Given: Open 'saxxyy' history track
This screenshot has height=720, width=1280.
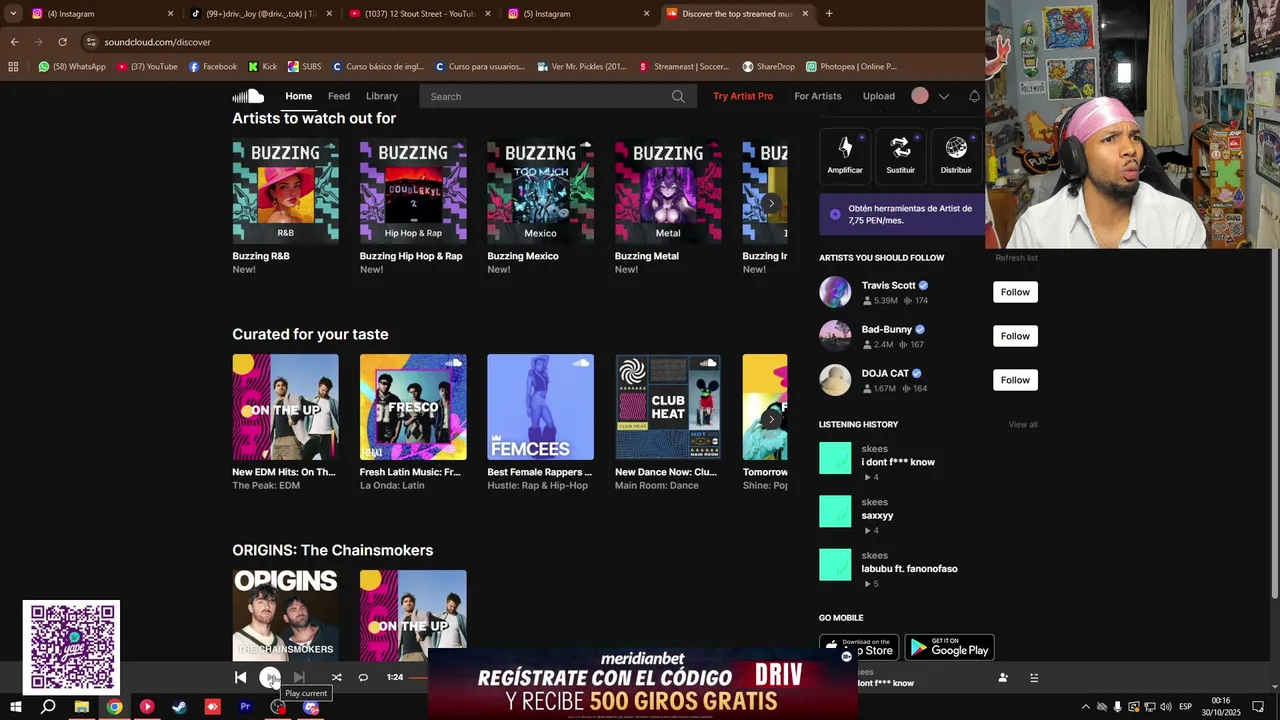Looking at the screenshot, I should (877, 516).
